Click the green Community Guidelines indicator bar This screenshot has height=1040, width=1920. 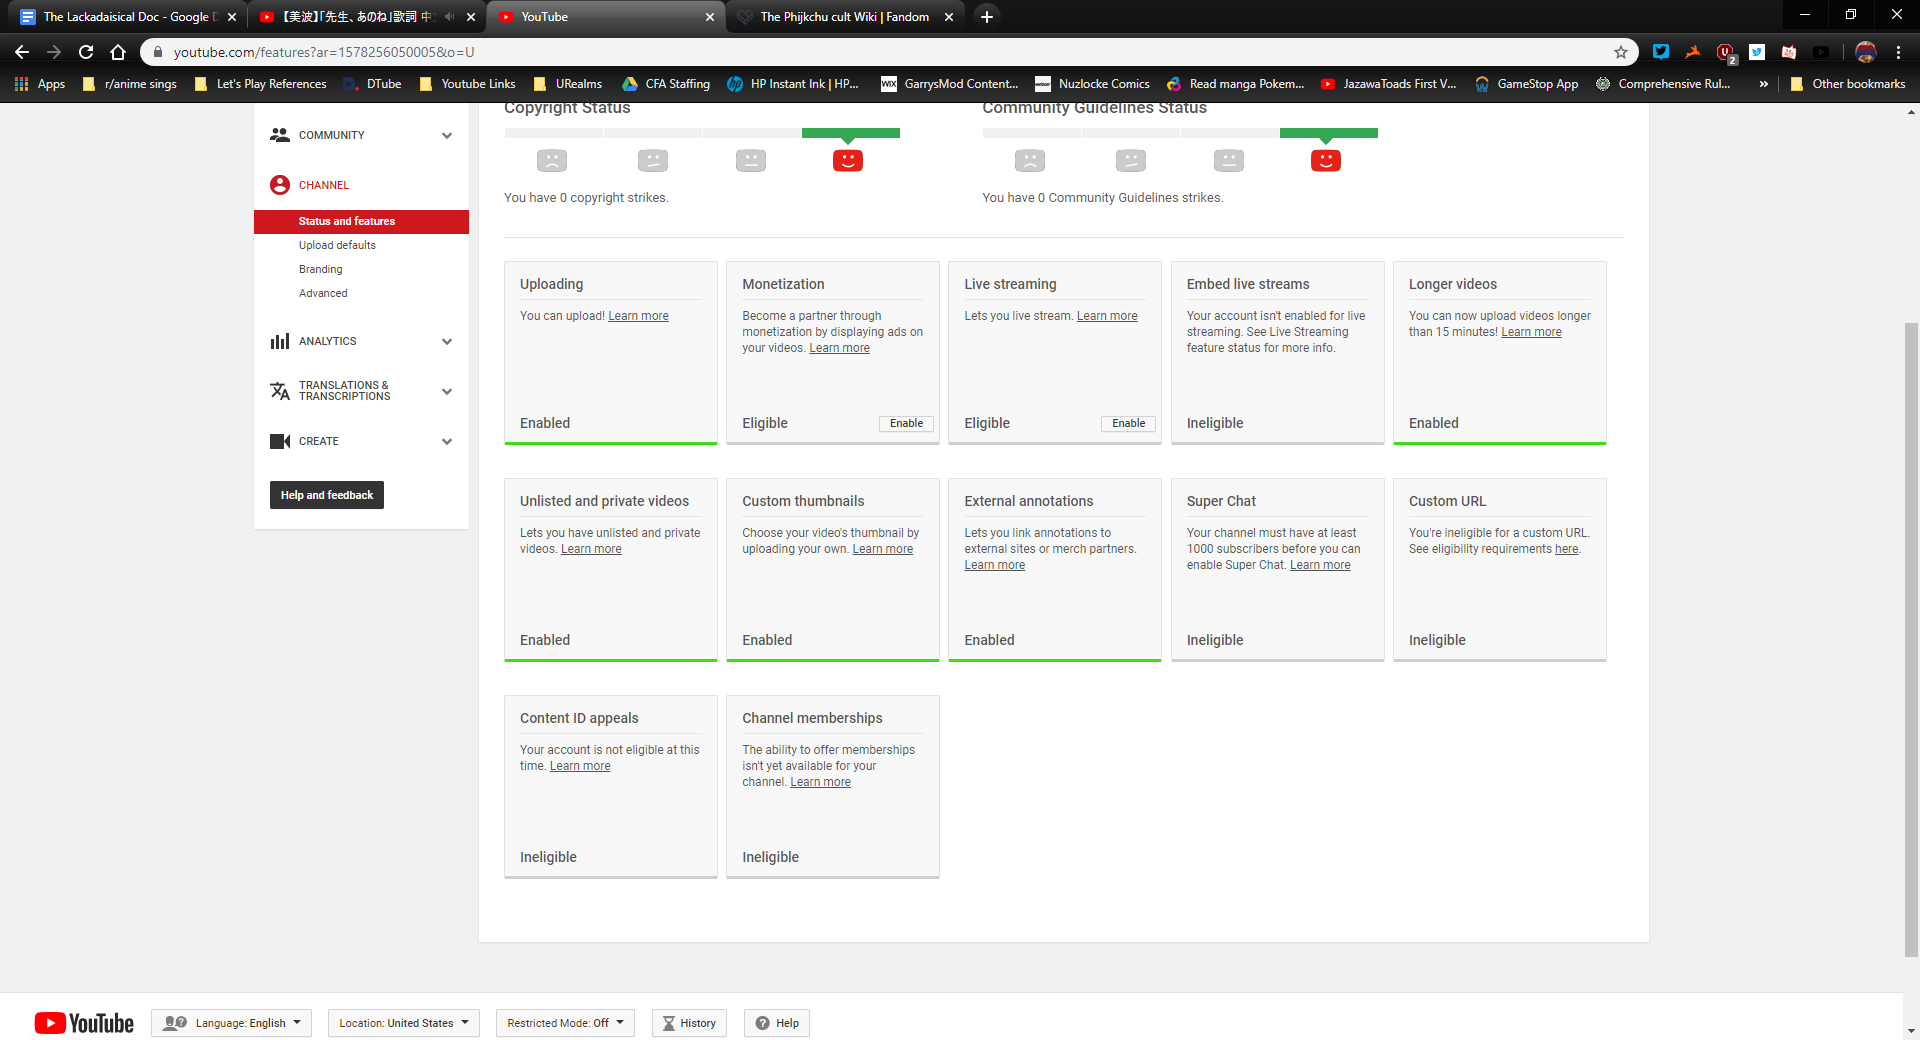(1329, 133)
